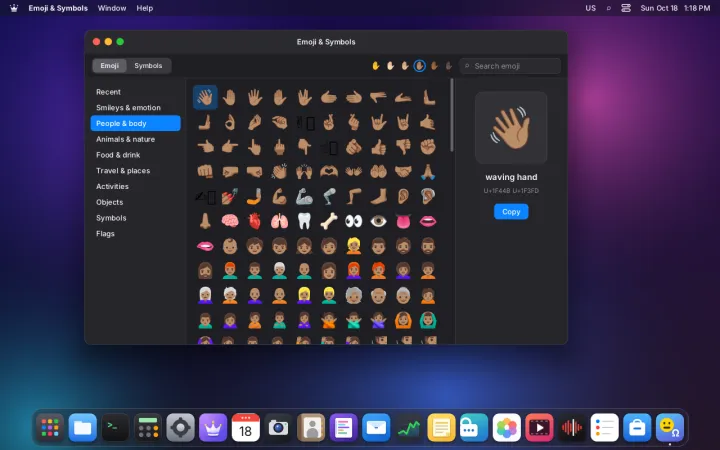Choose the single eye emoji
Screen dimensions: 720x450
coord(378,221)
